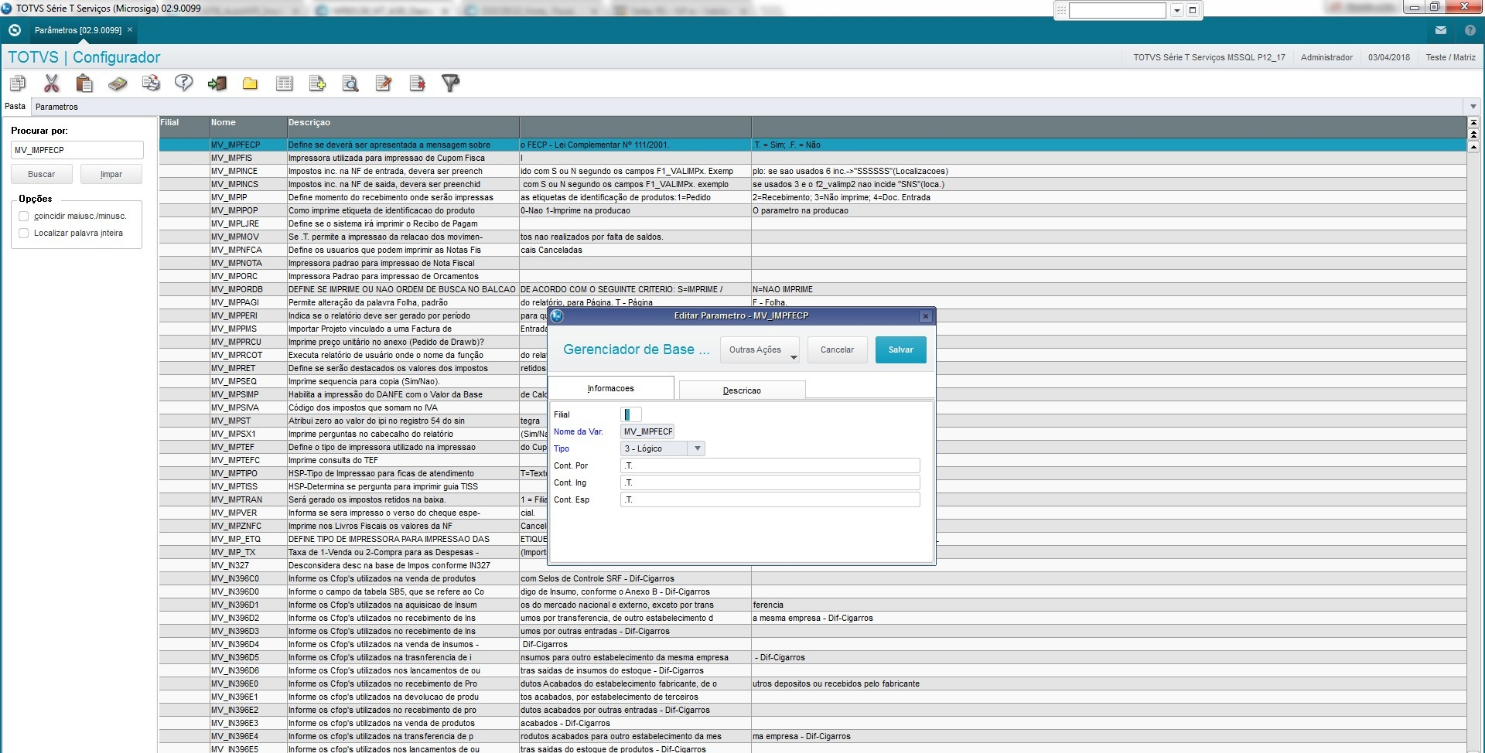Click the Salvar button in dialog
The image size is (1485, 753).
(x=901, y=350)
